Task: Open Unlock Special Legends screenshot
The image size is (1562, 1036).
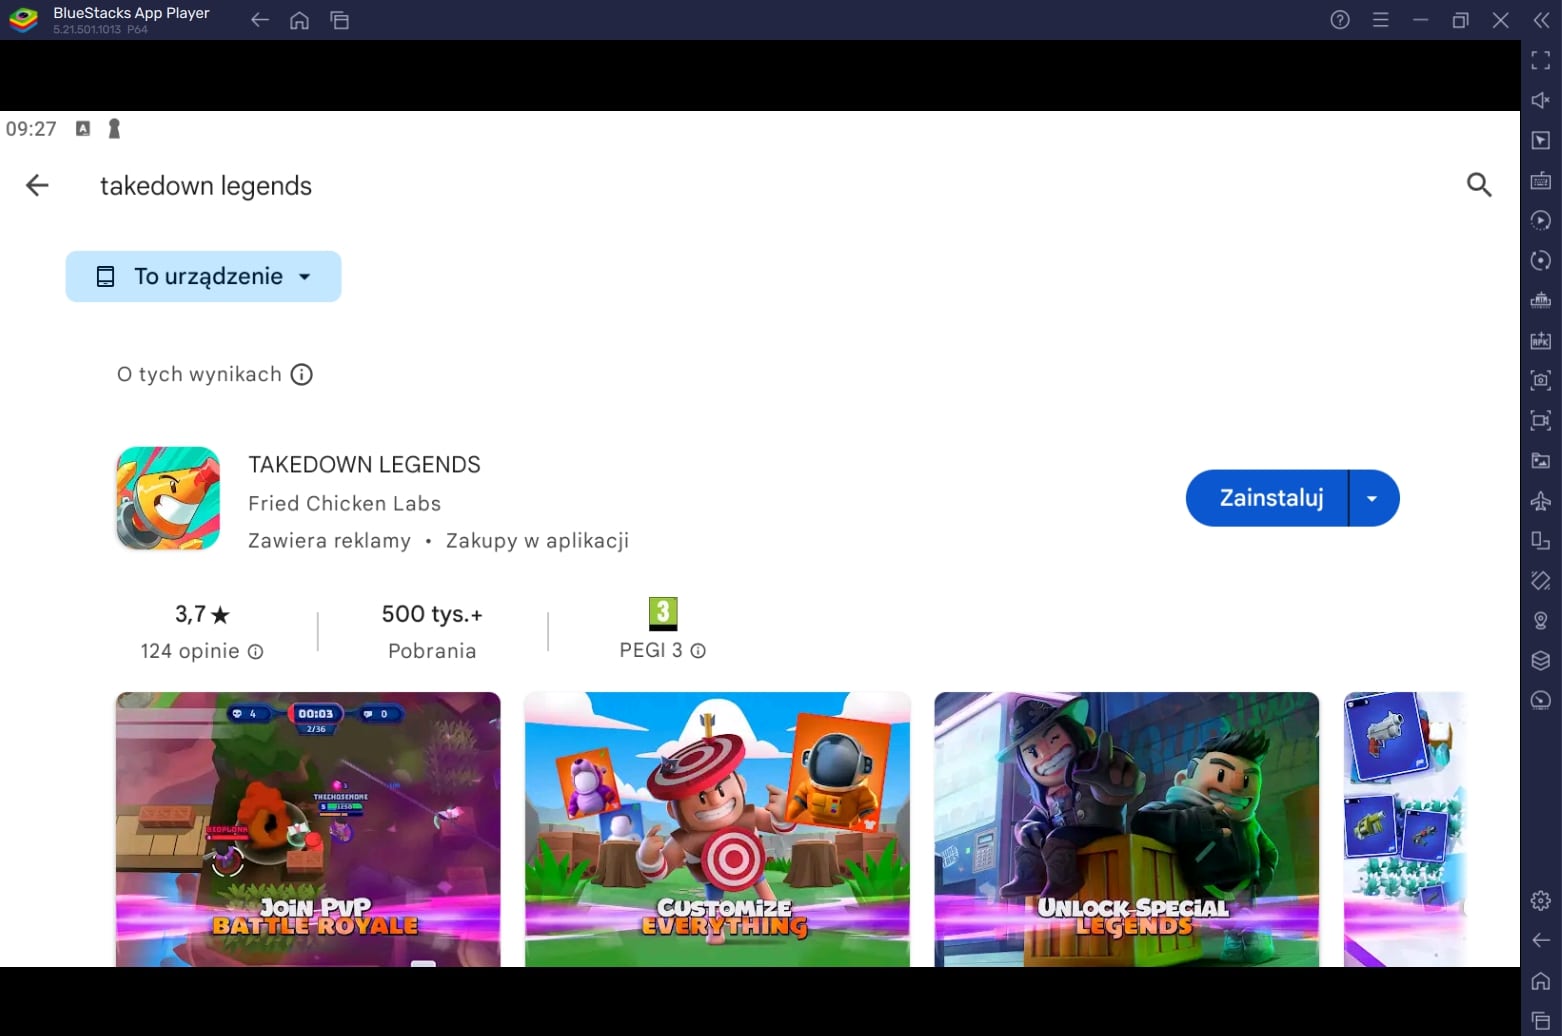Action: tap(1127, 829)
